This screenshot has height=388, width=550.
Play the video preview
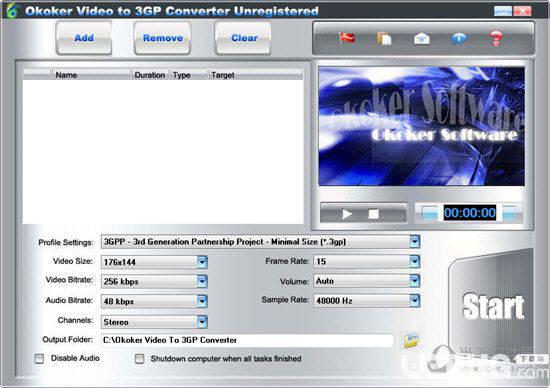[x=347, y=214]
